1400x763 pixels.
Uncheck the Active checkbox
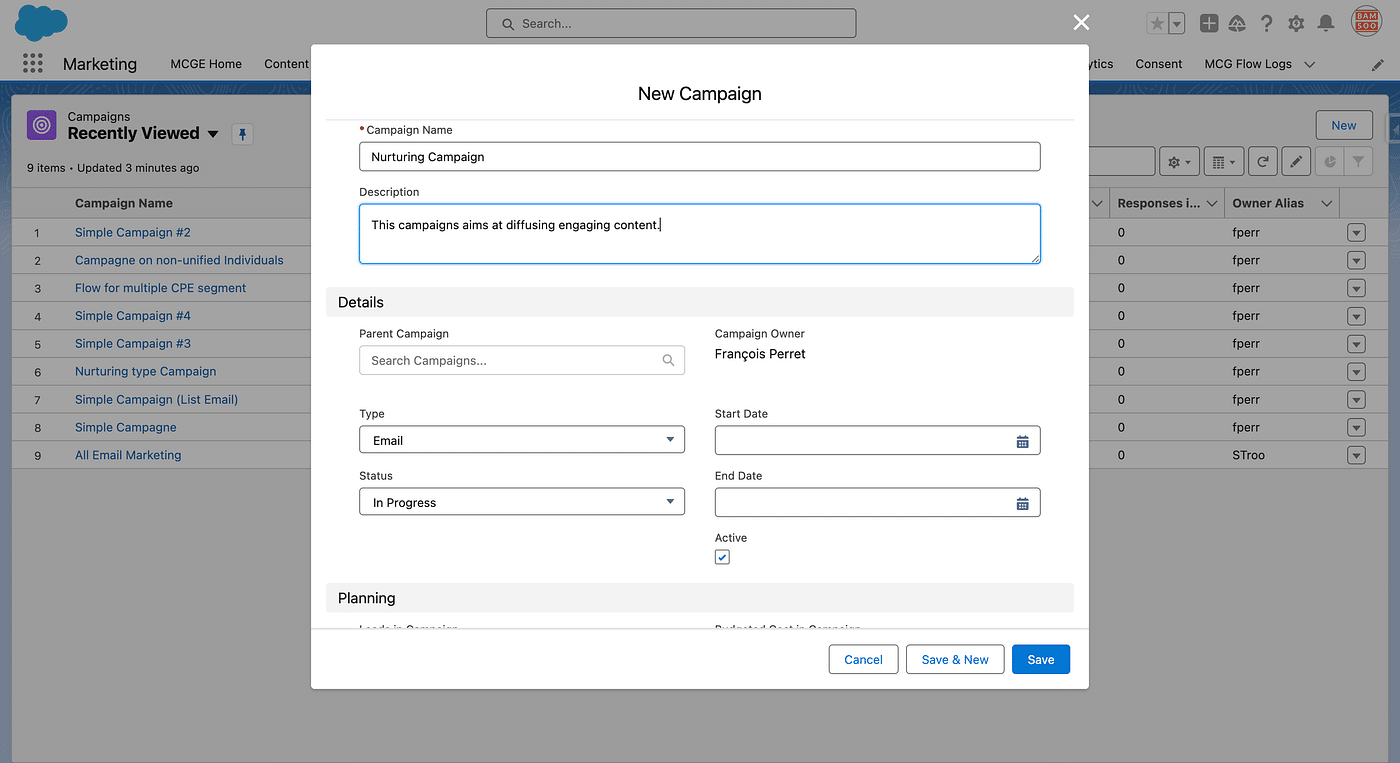click(x=722, y=557)
